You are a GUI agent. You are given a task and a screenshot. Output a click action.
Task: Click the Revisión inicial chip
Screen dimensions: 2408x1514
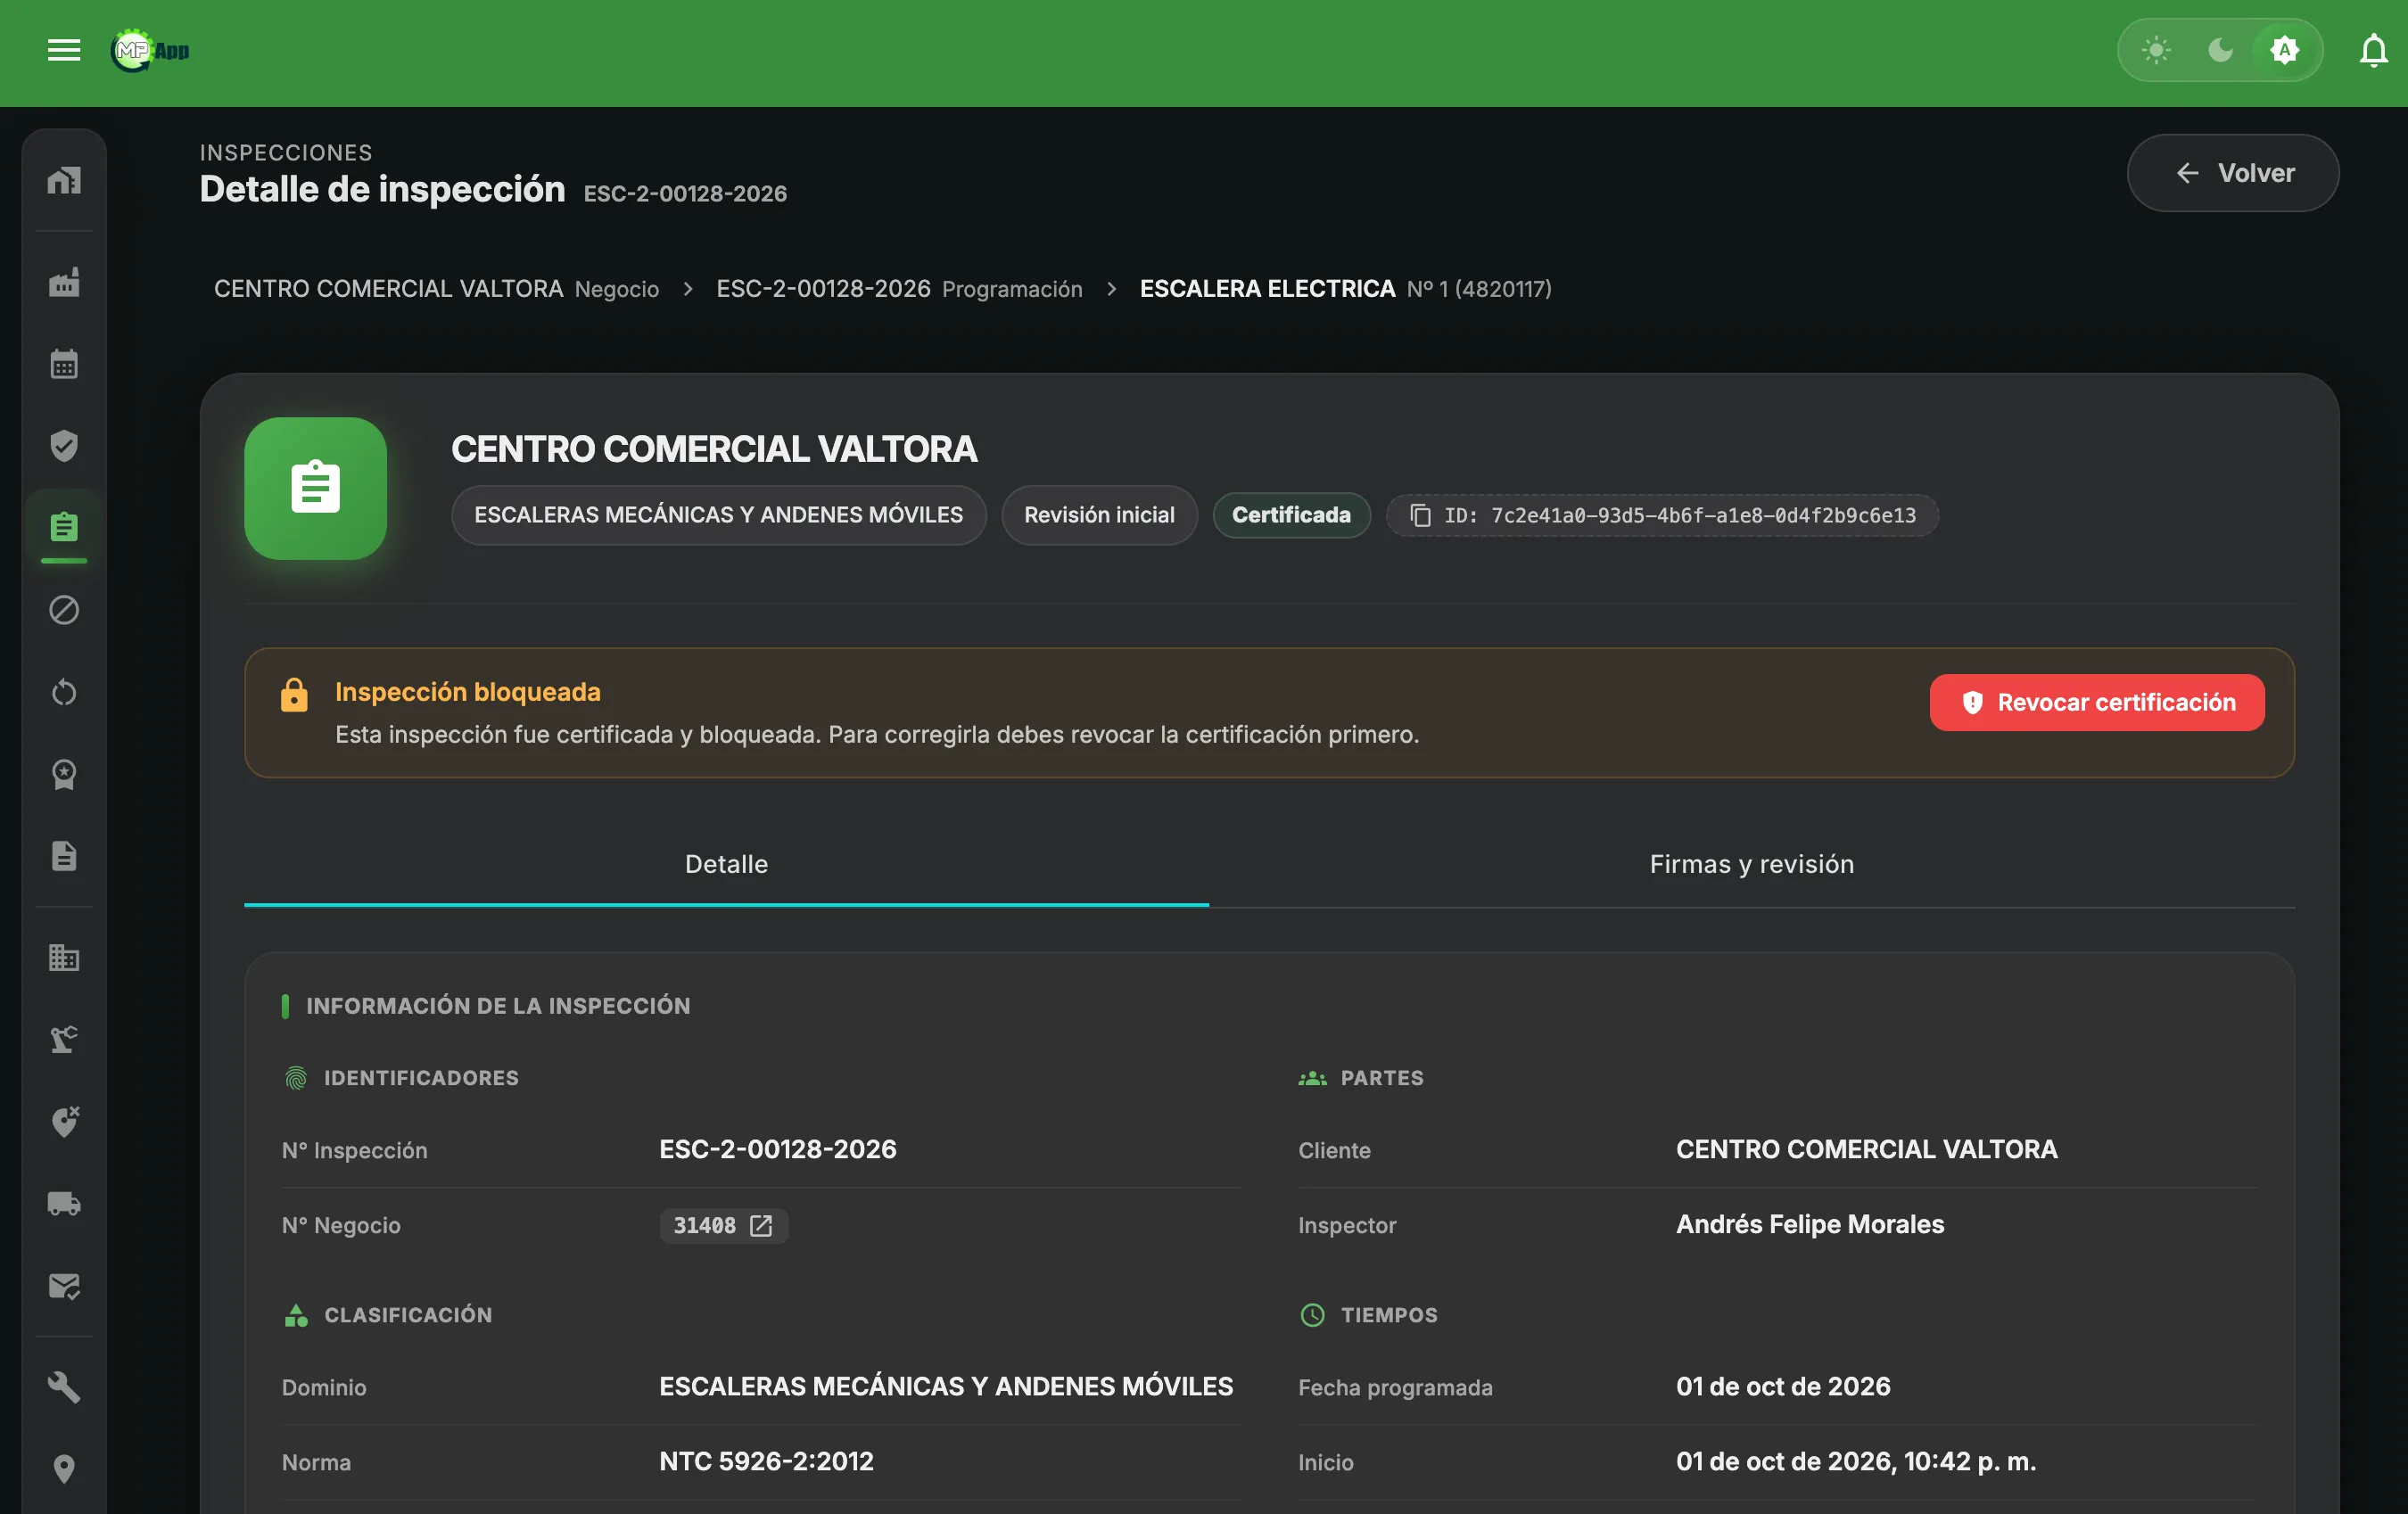pyautogui.click(x=1099, y=516)
